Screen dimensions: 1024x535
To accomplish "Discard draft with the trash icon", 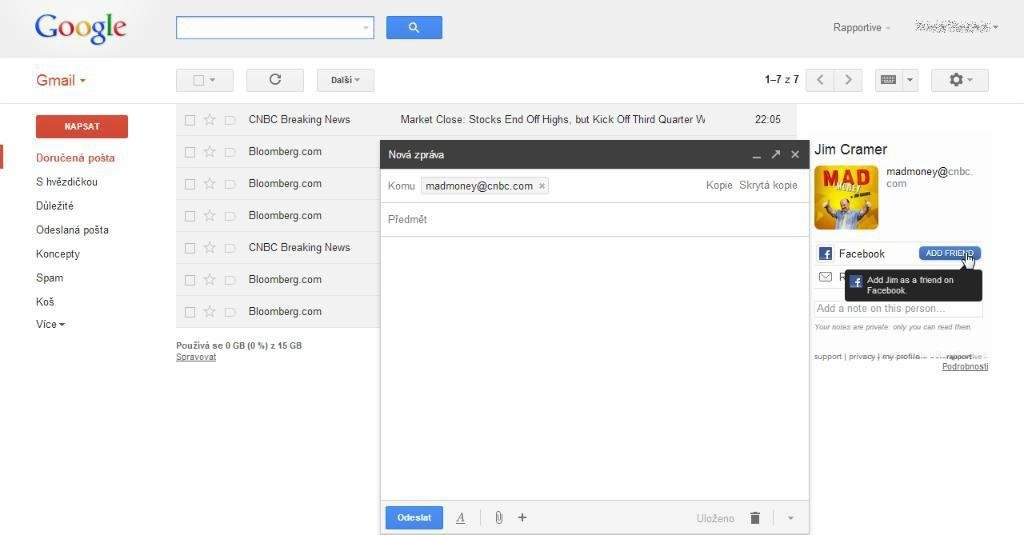I will pyautogui.click(x=755, y=518).
